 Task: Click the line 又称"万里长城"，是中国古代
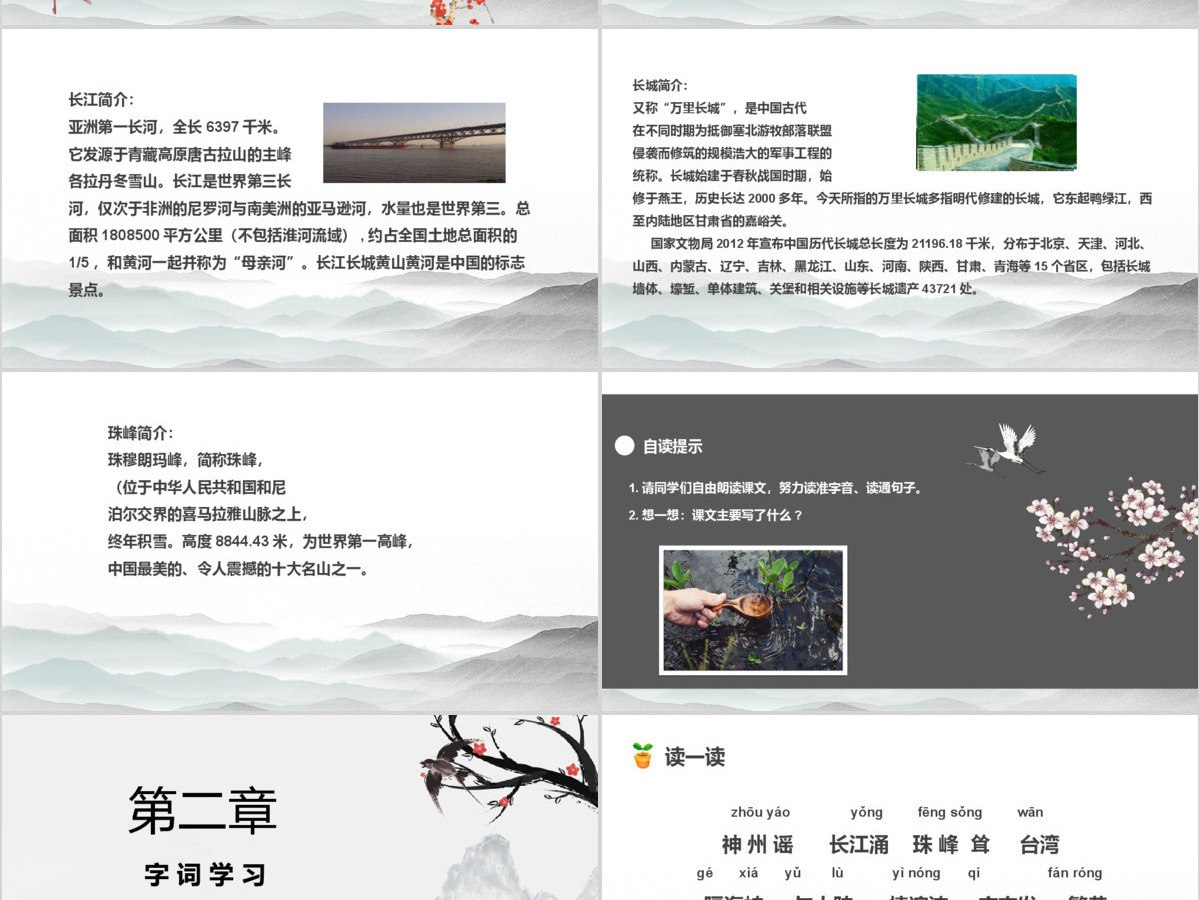pyautogui.click(x=719, y=108)
